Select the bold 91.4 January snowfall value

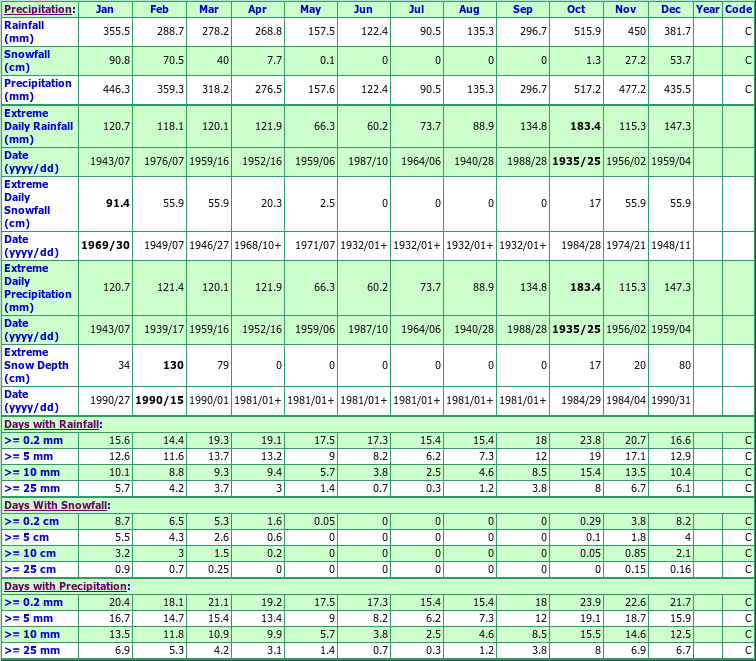tap(118, 203)
